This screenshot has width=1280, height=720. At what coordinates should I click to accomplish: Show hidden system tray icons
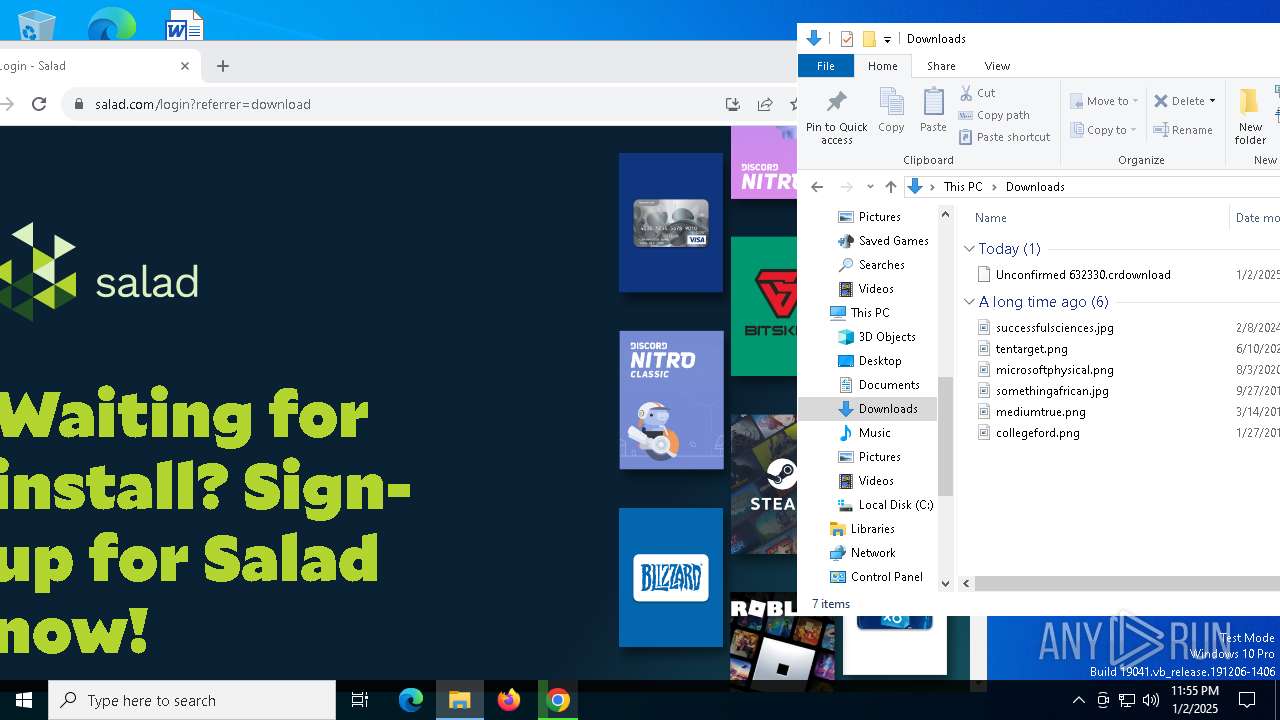point(1078,700)
